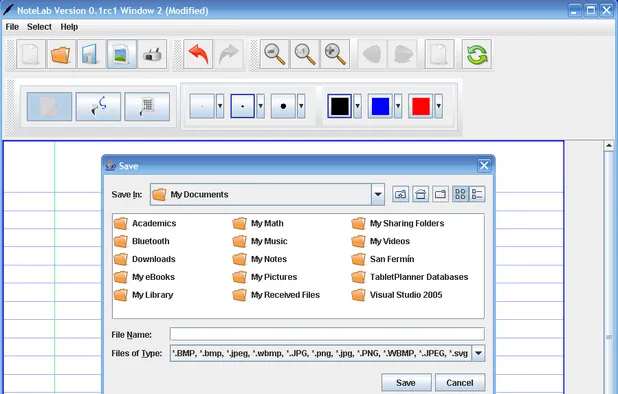Choose the fine pen size

[202, 106]
